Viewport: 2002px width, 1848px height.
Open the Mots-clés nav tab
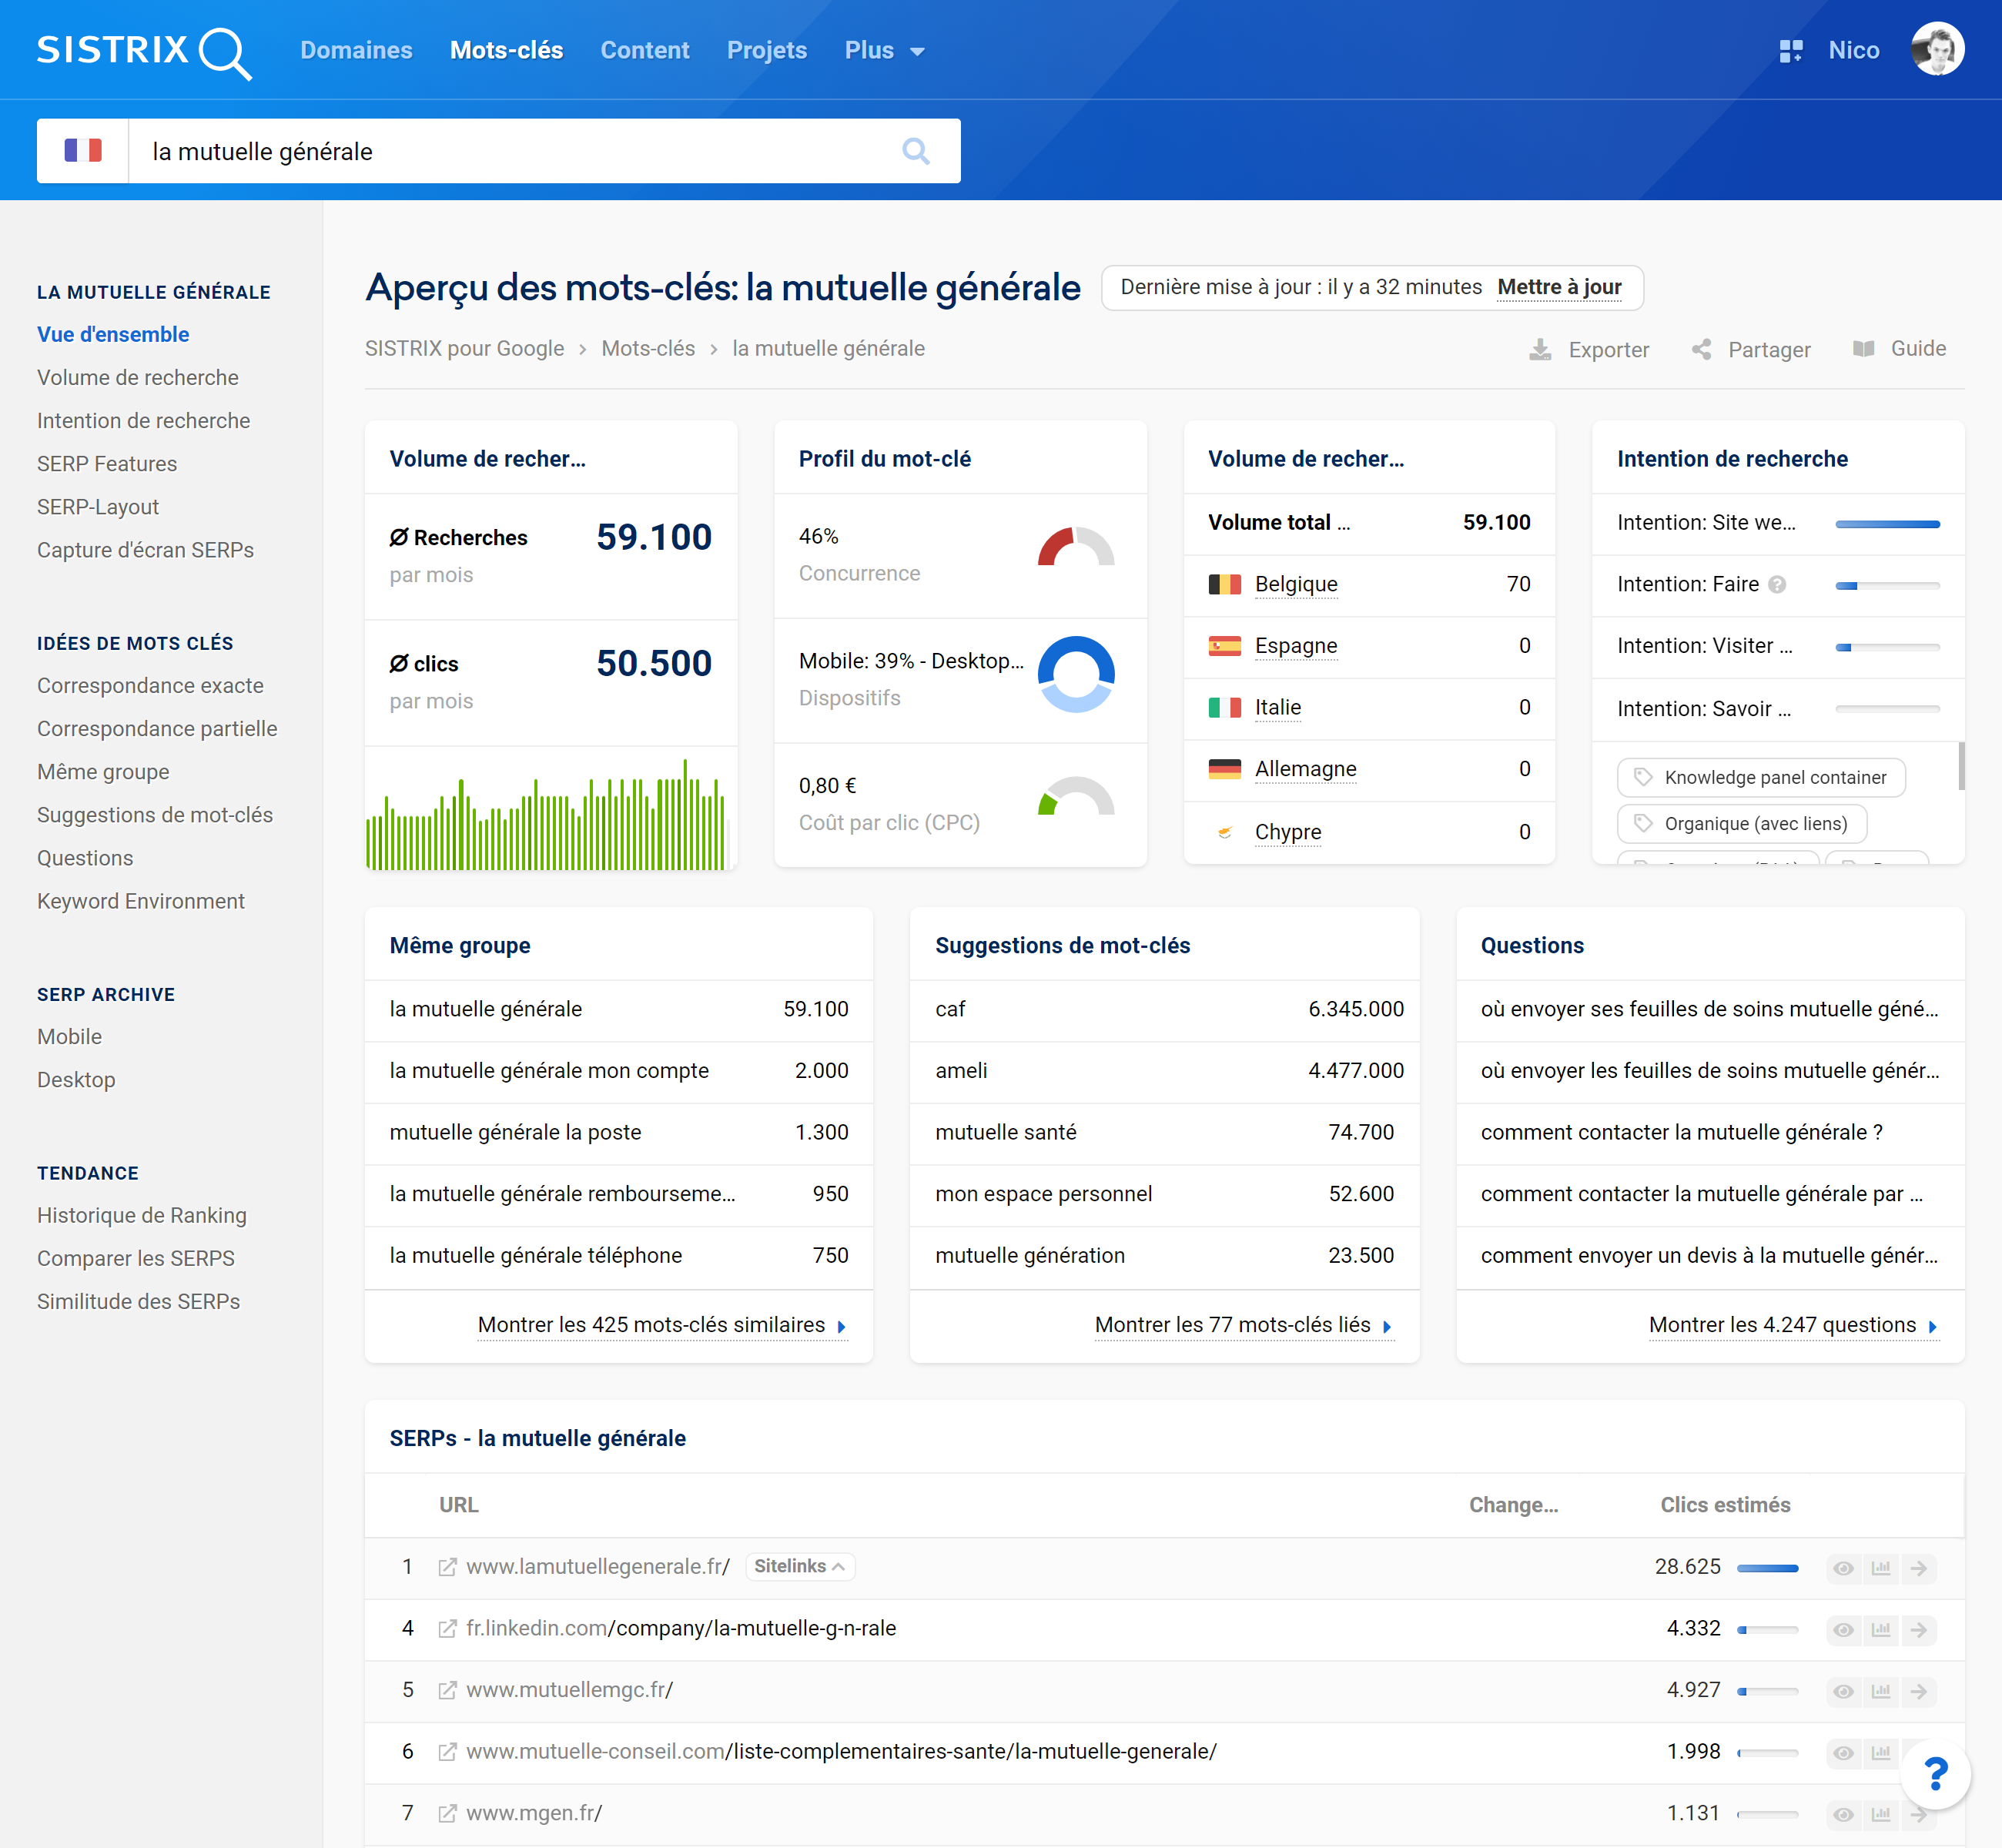pyautogui.click(x=506, y=51)
